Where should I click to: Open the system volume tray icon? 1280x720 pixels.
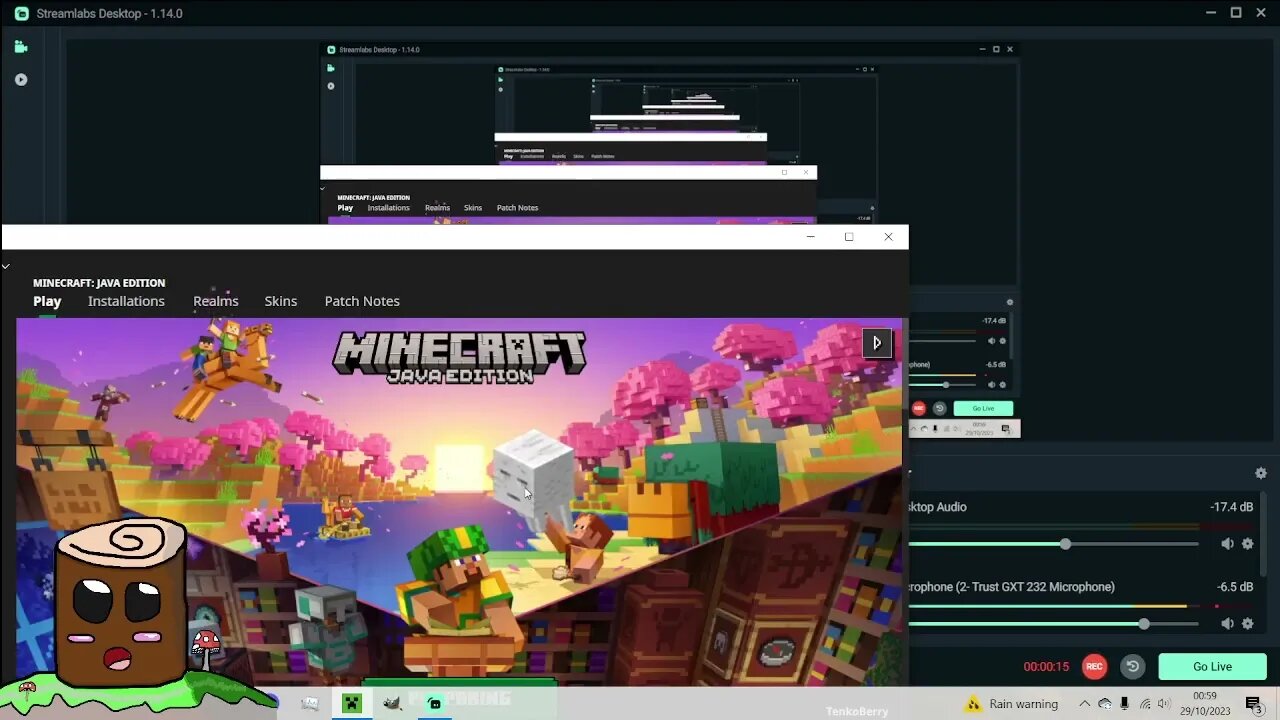pyautogui.click(x=1164, y=704)
